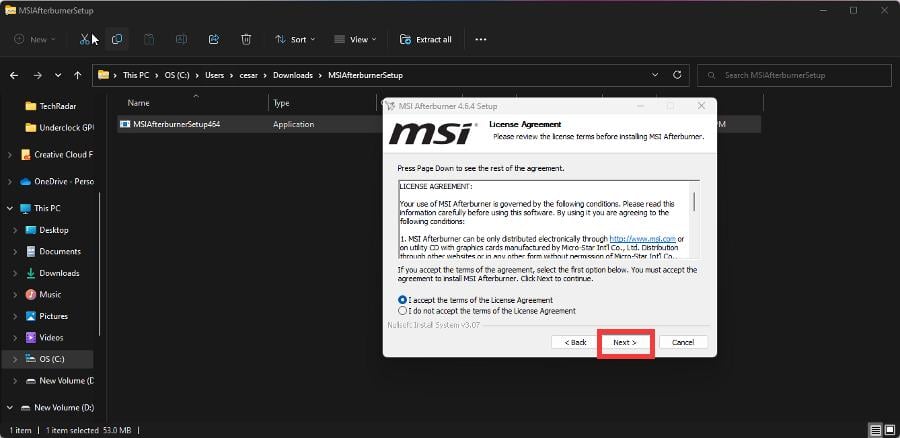Click Downloads in the address breadcrumb
Screen dimensions: 900x438
tap(293, 75)
